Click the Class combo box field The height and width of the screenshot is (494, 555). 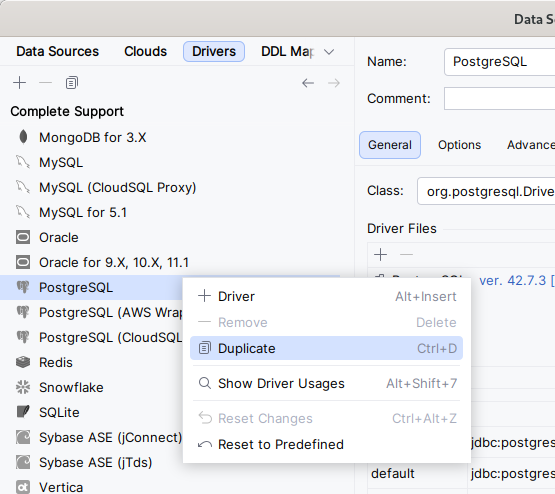click(x=486, y=191)
